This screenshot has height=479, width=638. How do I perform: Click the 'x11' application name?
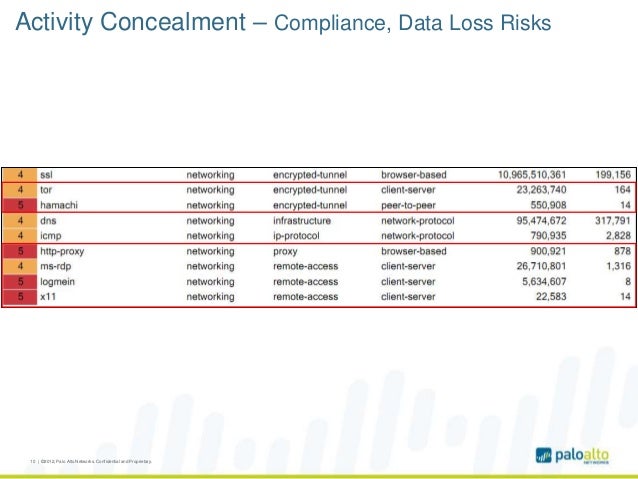coord(48,297)
